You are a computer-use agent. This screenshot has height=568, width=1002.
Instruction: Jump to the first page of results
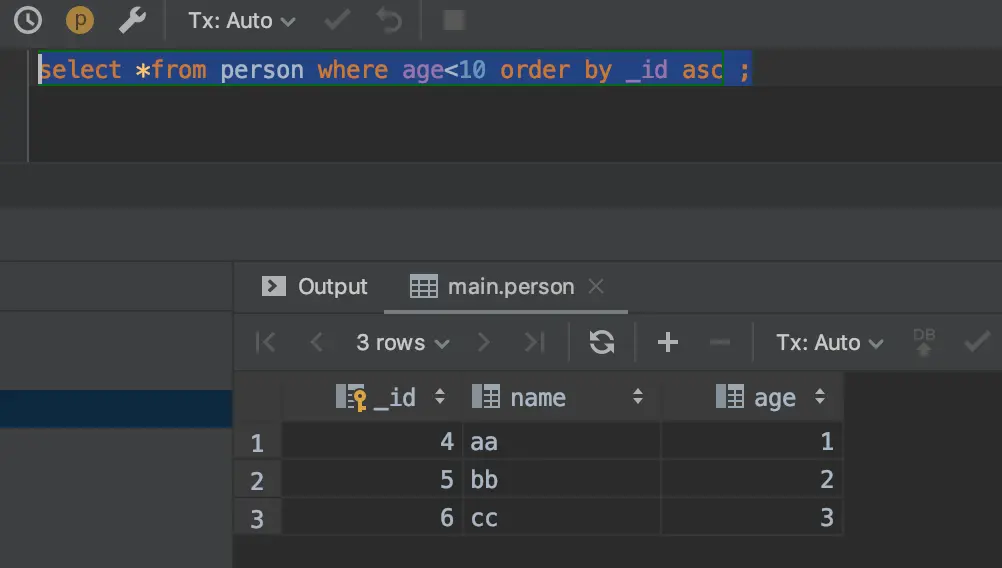coord(265,342)
